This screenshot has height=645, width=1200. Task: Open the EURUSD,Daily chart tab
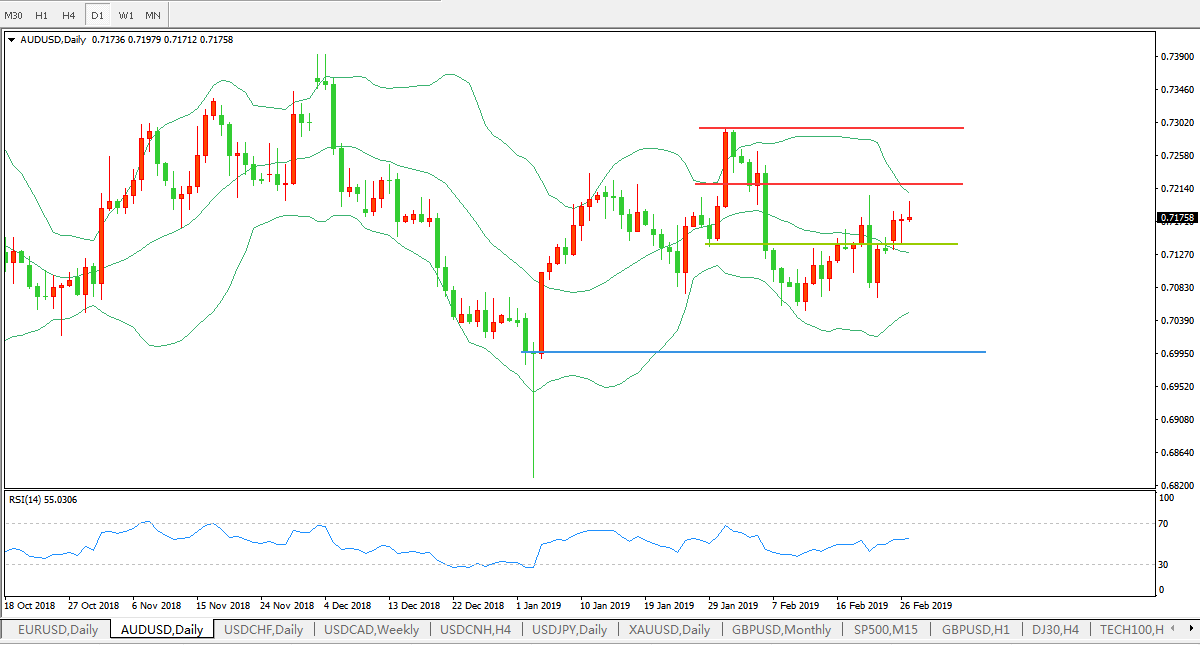(x=56, y=630)
